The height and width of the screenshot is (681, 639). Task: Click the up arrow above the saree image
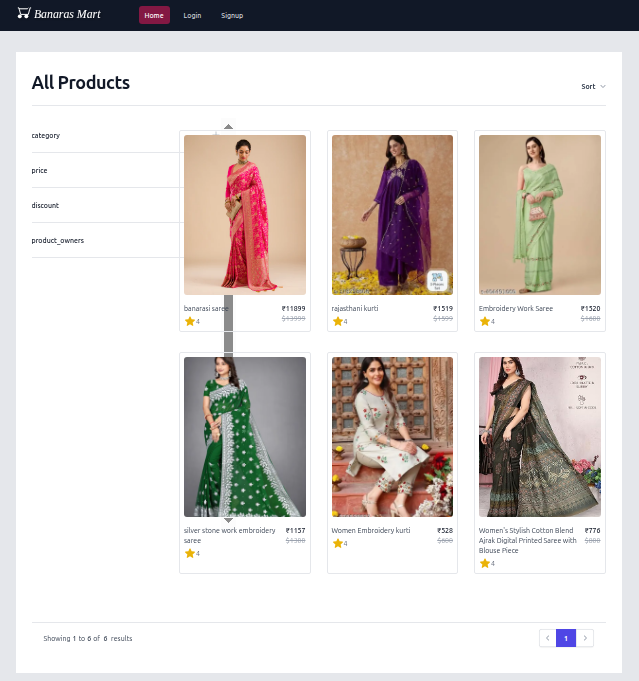click(x=228, y=127)
